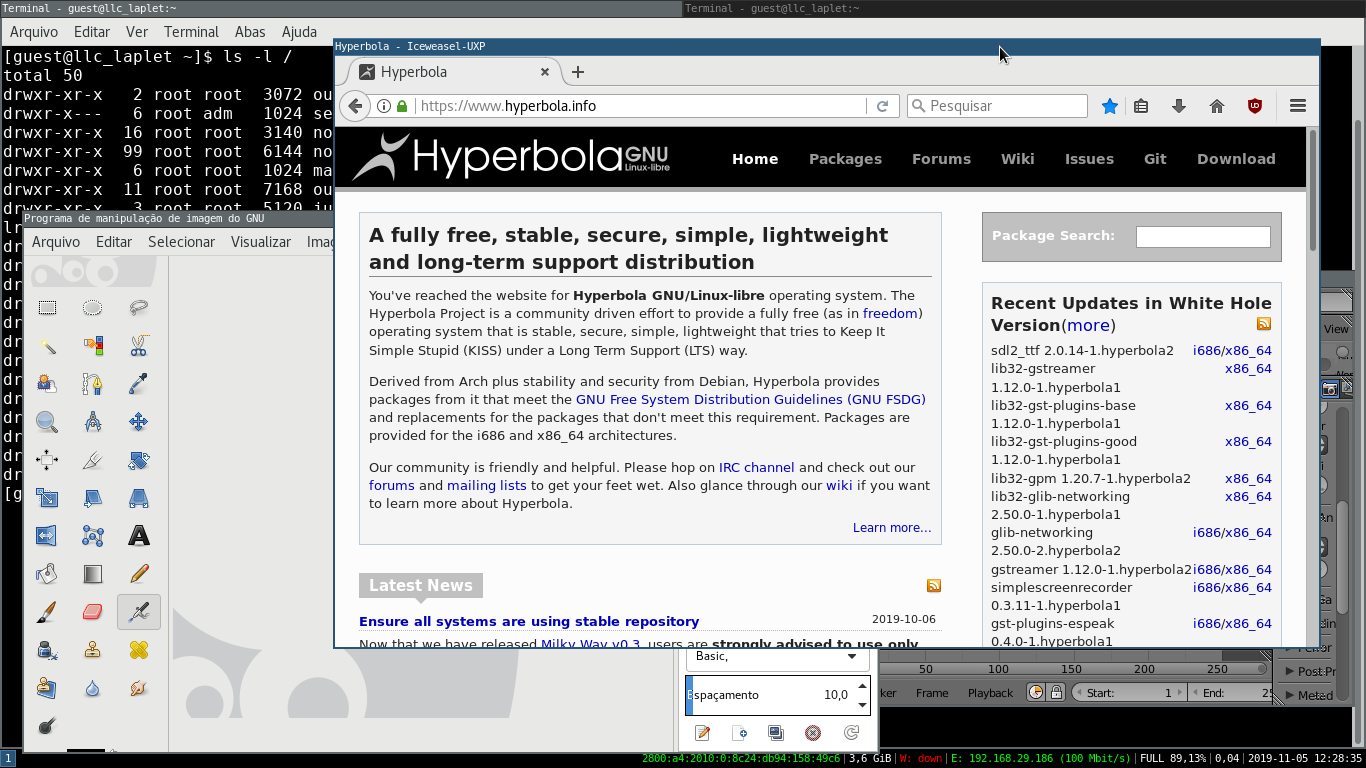Open the IRC channel link
Image resolution: width=1366 pixels, height=768 pixels.
756,467
